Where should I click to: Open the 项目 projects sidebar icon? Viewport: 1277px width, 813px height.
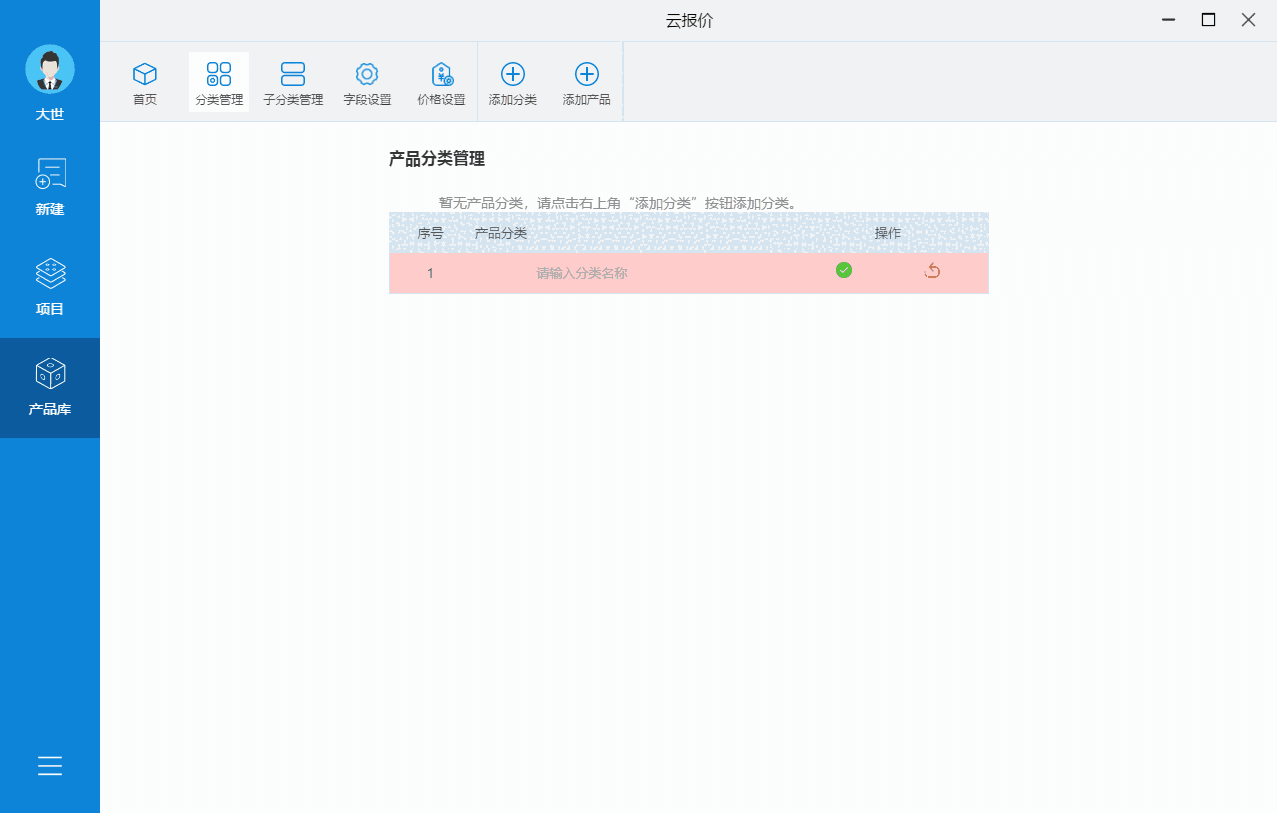49,287
